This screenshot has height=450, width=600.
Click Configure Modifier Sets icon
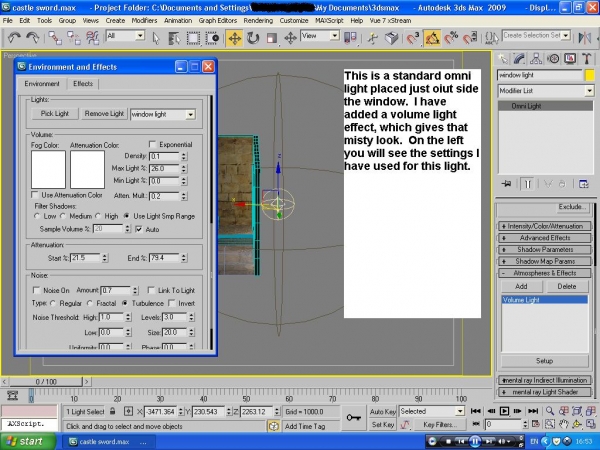coord(584,184)
